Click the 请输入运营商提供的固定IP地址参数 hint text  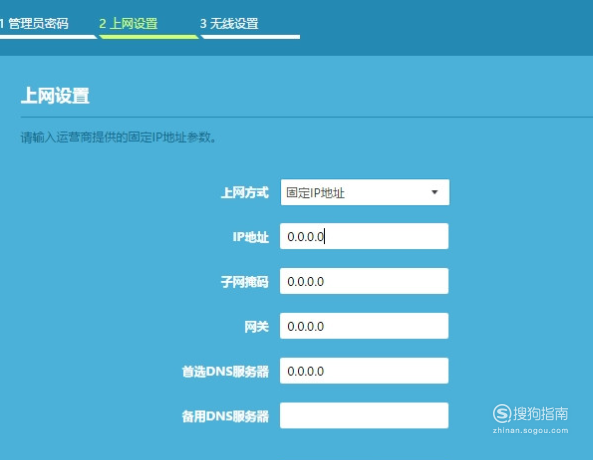tap(118, 137)
